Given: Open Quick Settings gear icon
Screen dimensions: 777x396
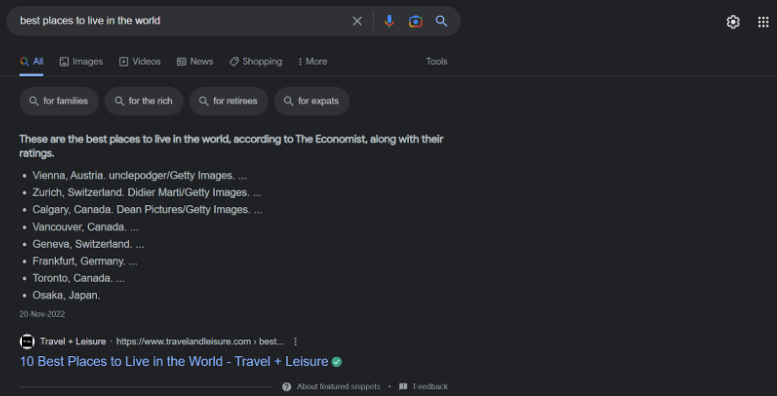Looking at the screenshot, I should coord(733,22).
